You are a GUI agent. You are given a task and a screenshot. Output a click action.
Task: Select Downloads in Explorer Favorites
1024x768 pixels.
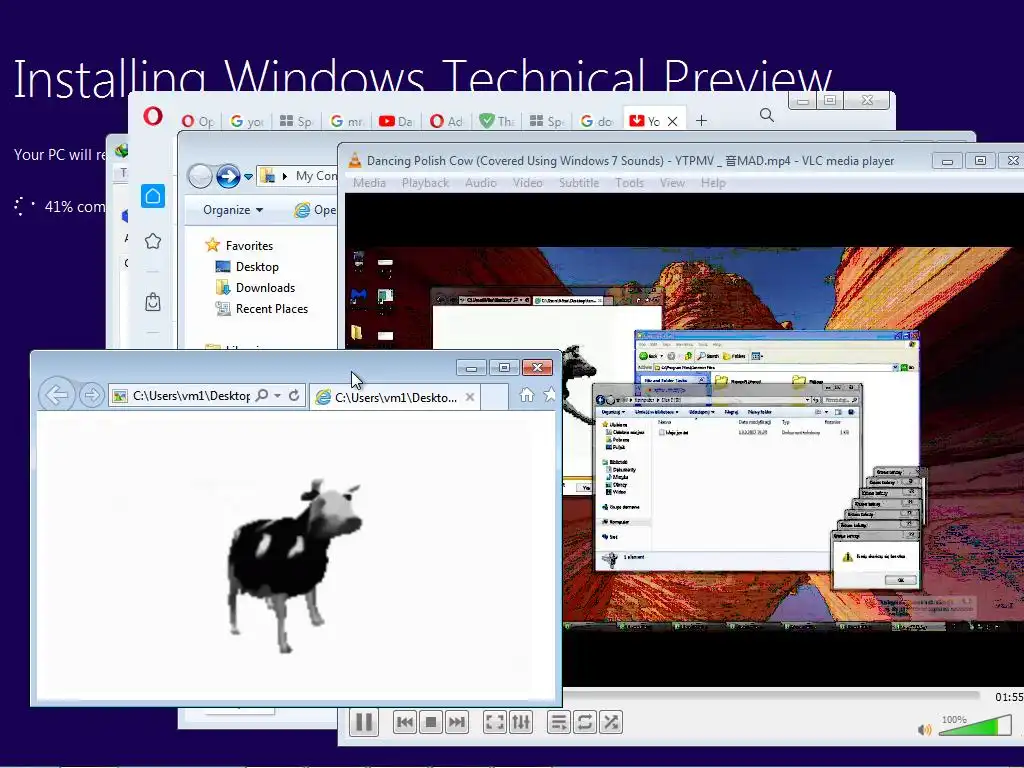coord(265,287)
